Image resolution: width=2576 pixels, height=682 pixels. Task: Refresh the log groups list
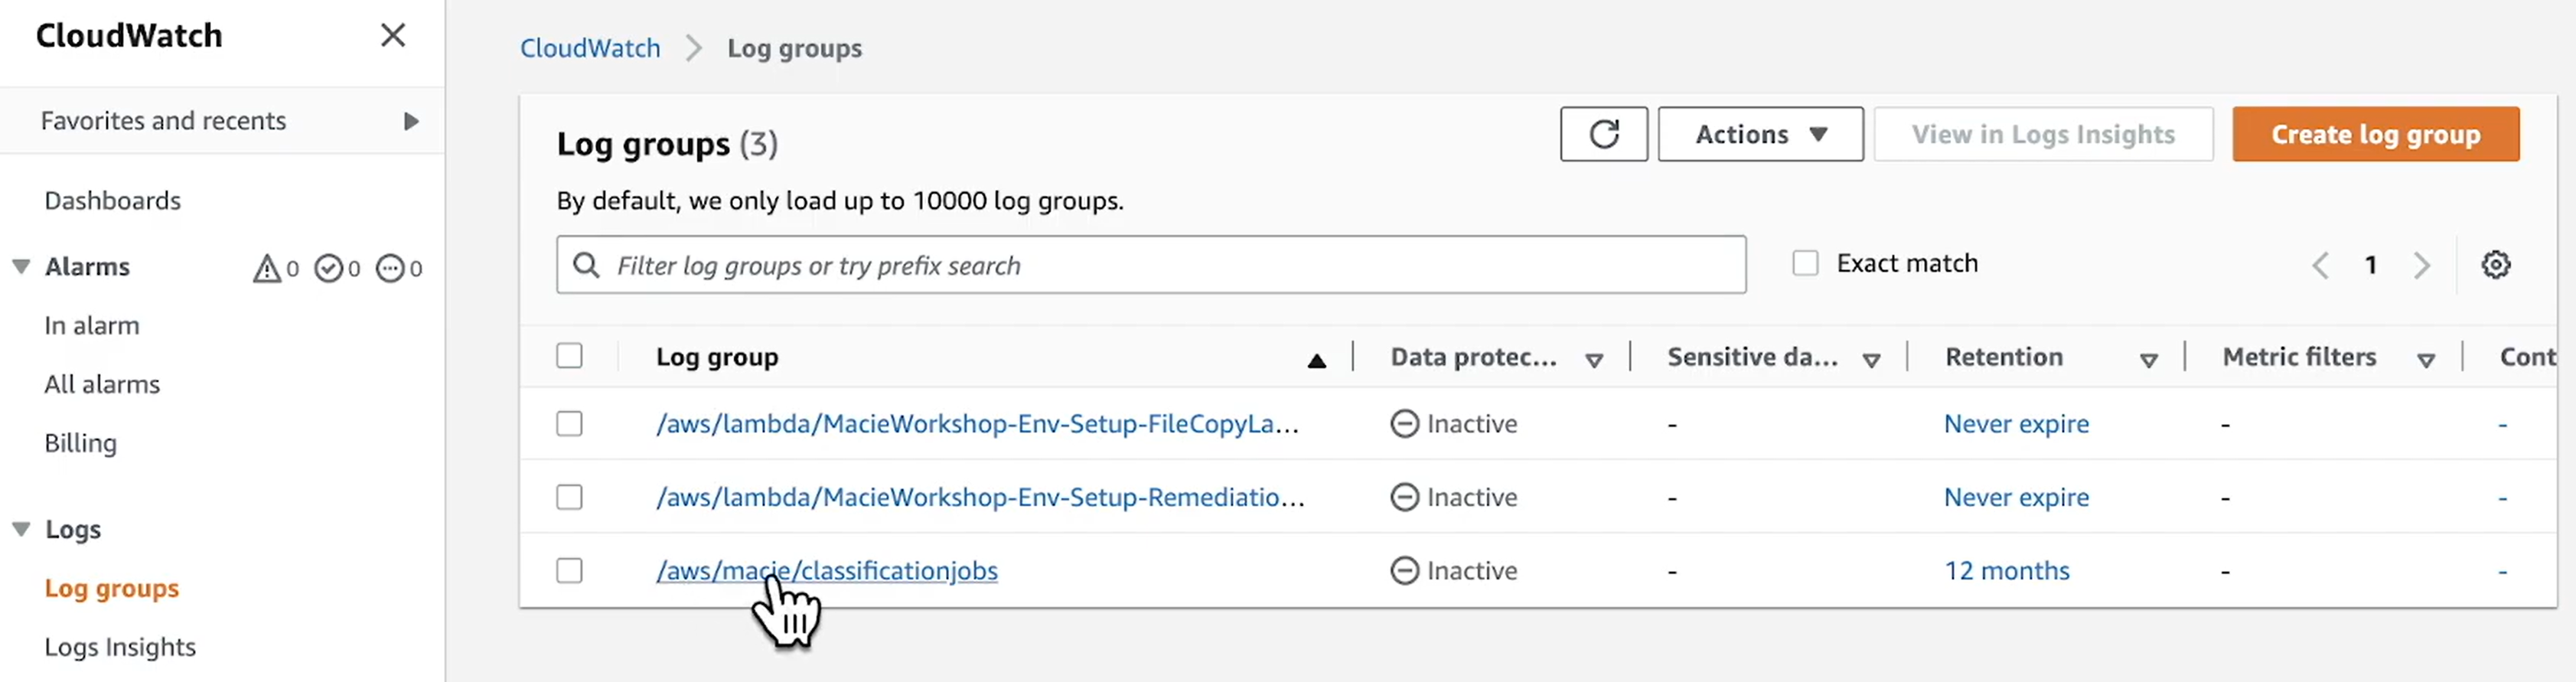tap(1604, 134)
